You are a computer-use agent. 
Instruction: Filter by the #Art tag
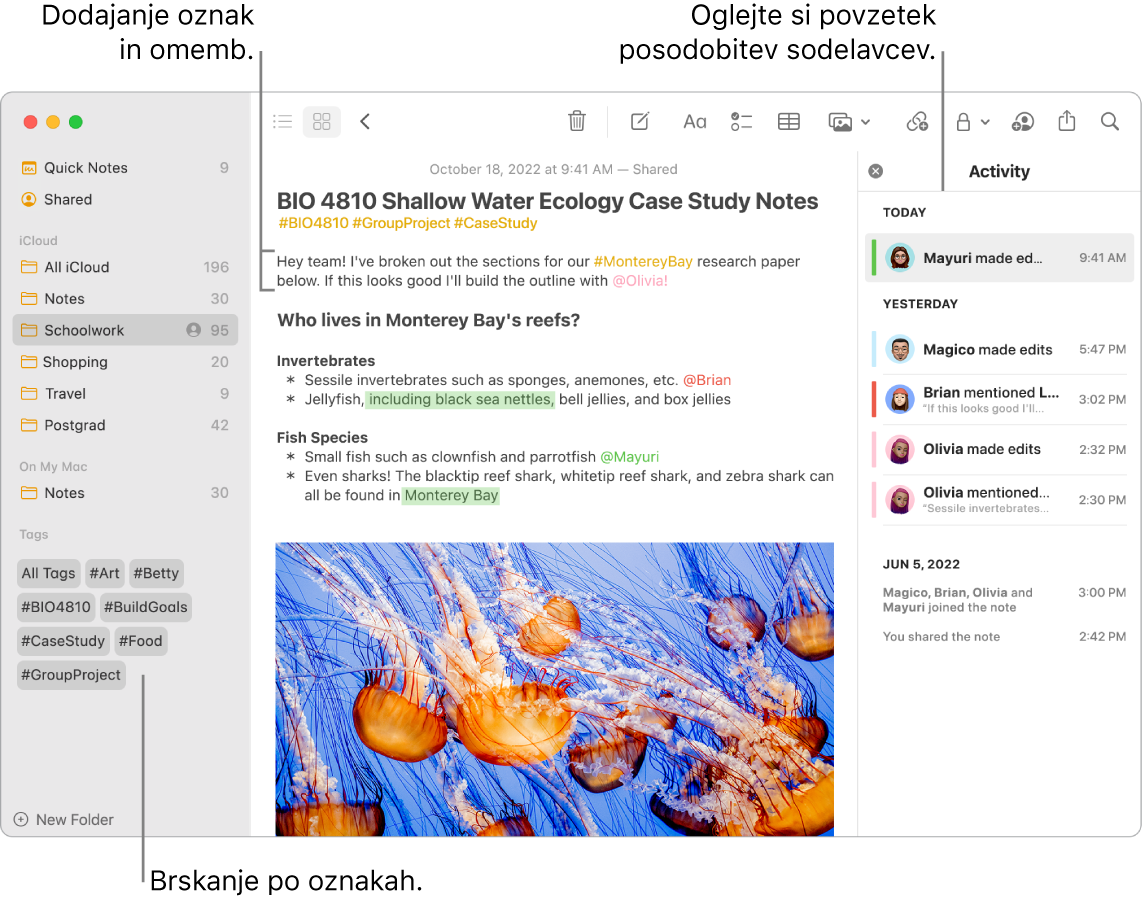tap(105, 574)
